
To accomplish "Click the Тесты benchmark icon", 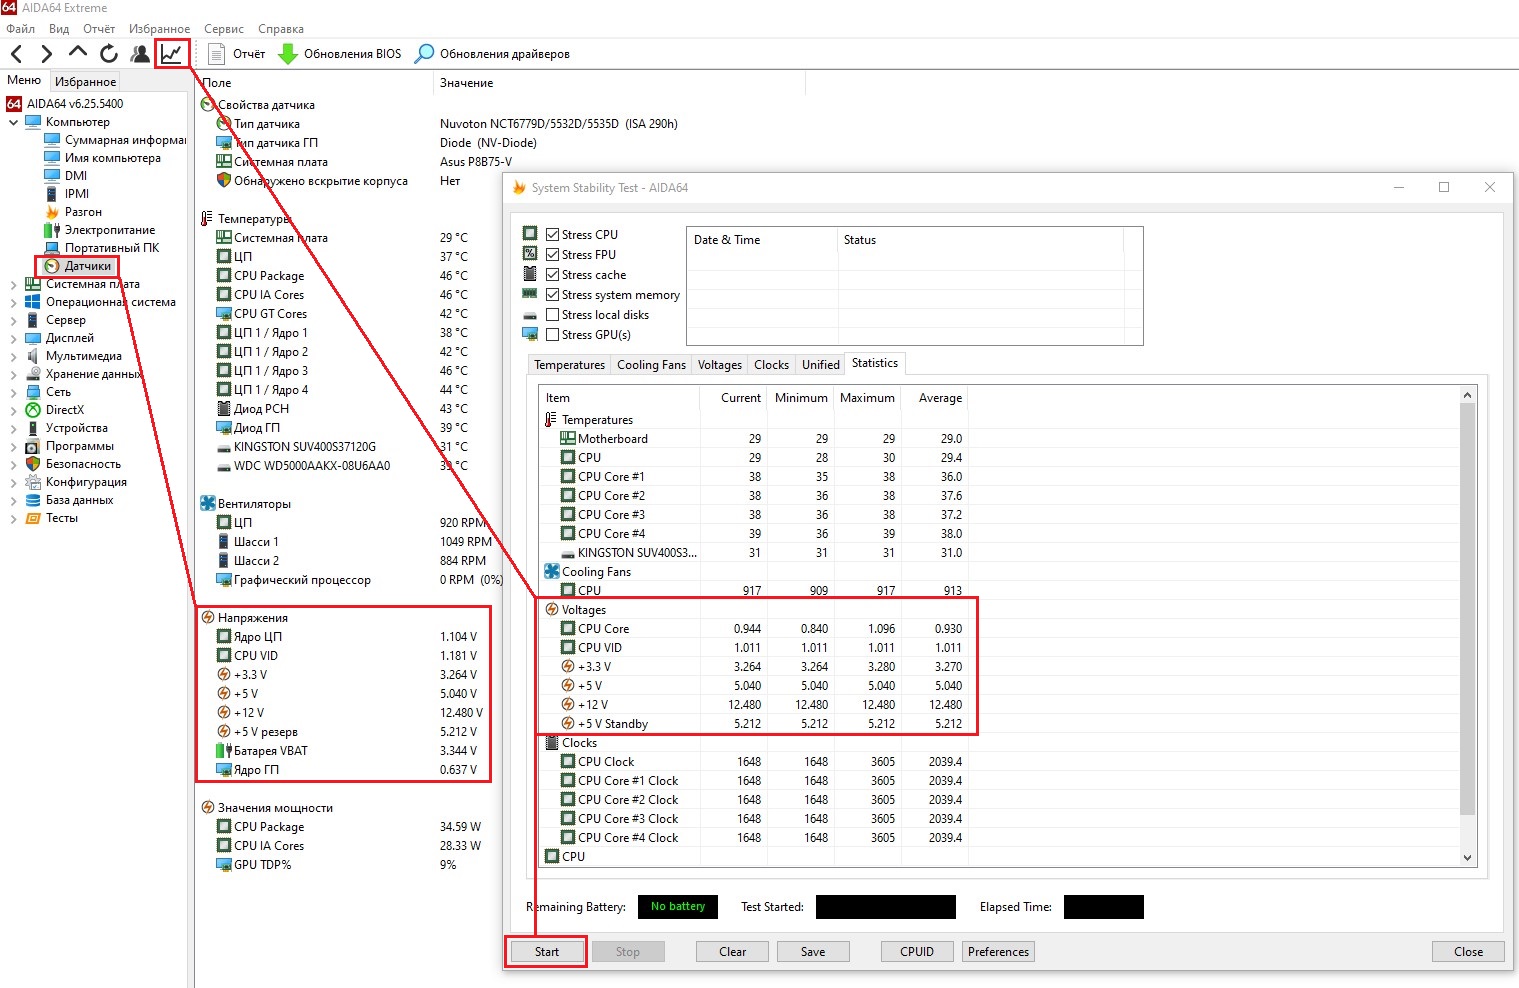I will pyautogui.click(x=33, y=518).
